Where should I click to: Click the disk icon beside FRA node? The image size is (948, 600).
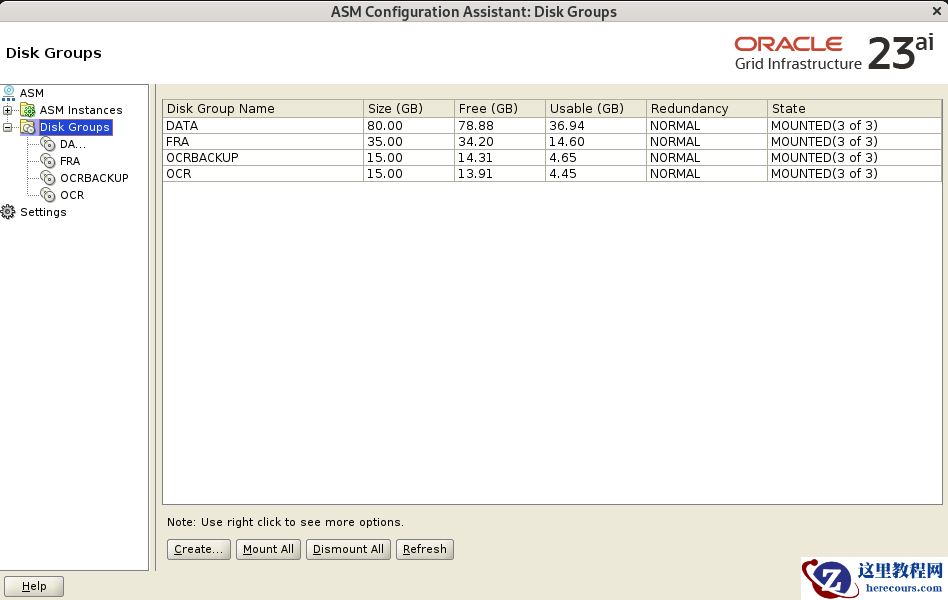pos(48,161)
